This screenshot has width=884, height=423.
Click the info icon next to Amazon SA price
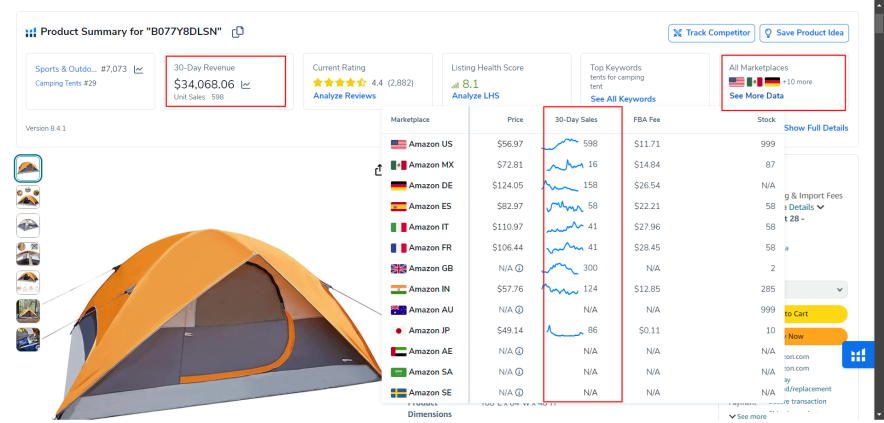coord(519,372)
